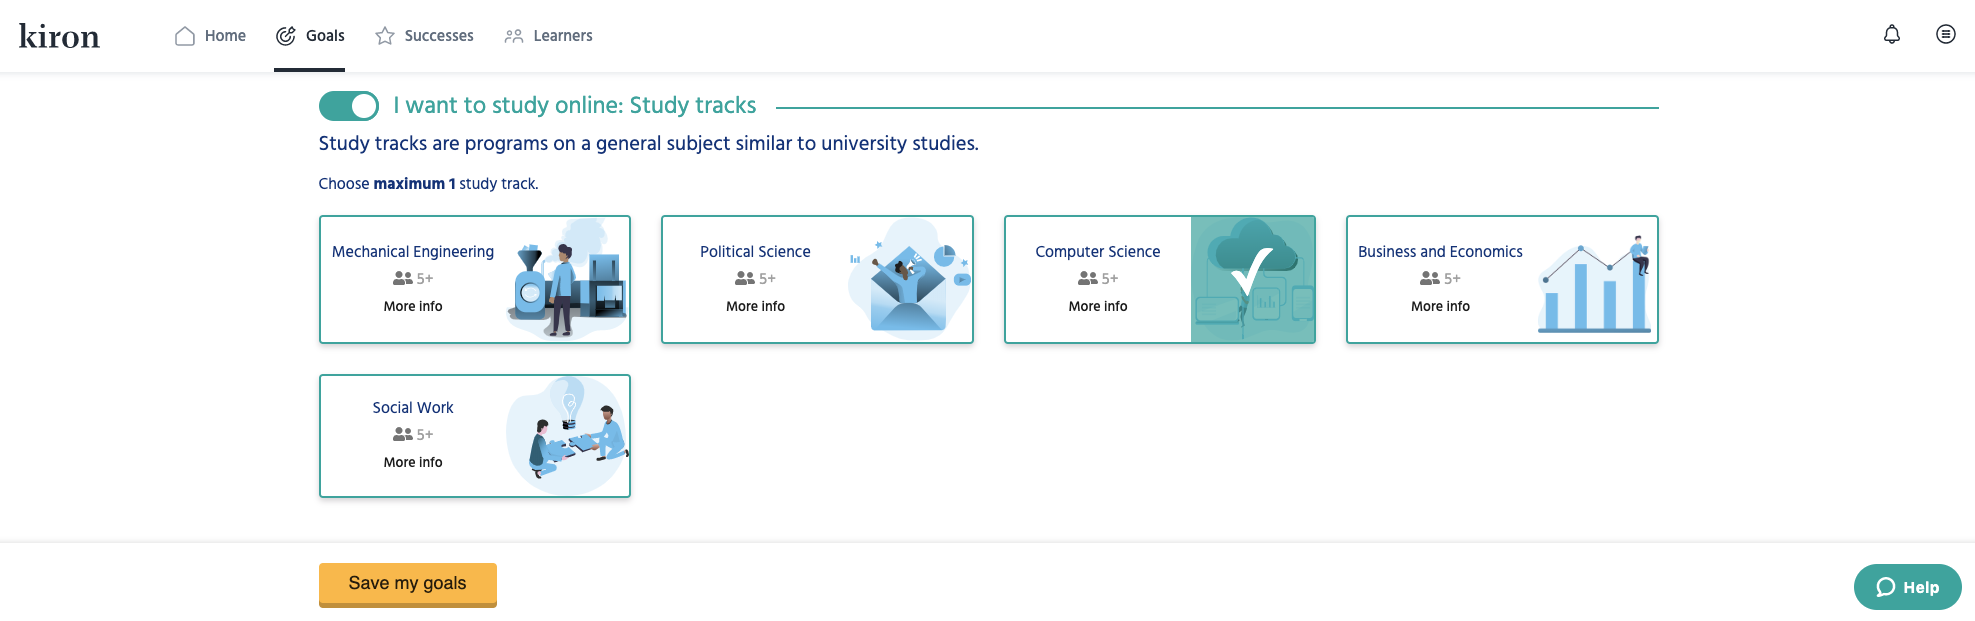This screenshot has height=621, width=1975.
Task: Click the Home house icon
Action: point(185,36)
